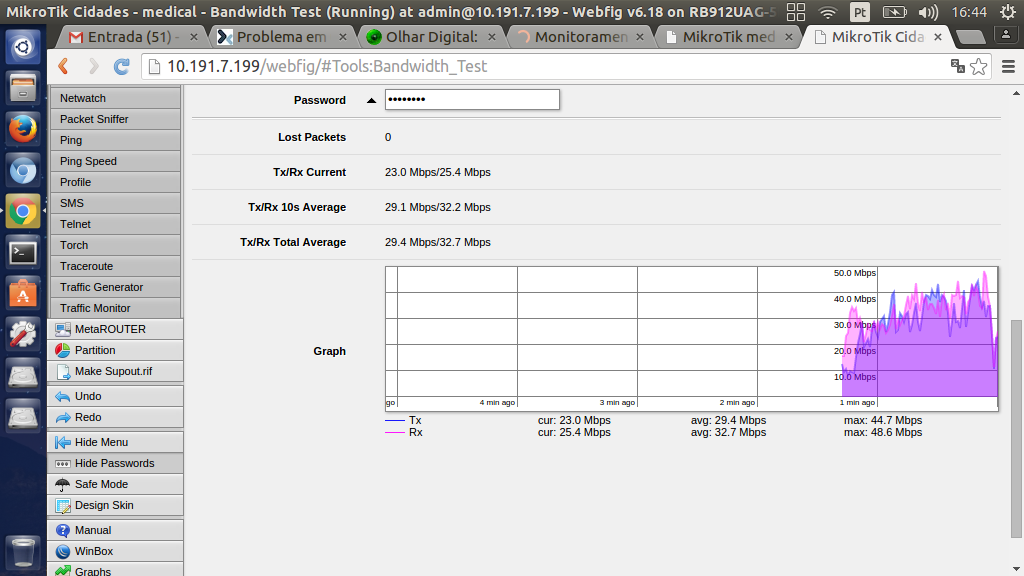Click the Undo button
The image size is (1024, 576).
115,396
